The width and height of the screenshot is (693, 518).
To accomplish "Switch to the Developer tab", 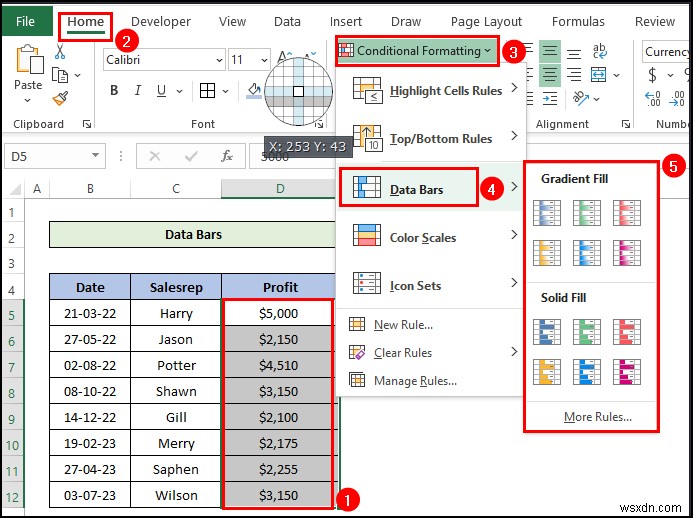I will [x=161, y=22].
